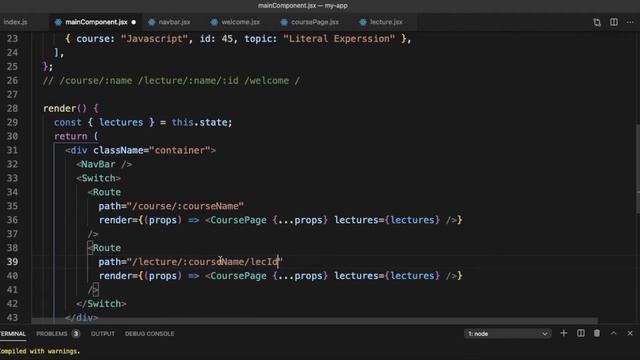
Task: Click the 'return (' statement on line 30
Action: tap(76, 136)
